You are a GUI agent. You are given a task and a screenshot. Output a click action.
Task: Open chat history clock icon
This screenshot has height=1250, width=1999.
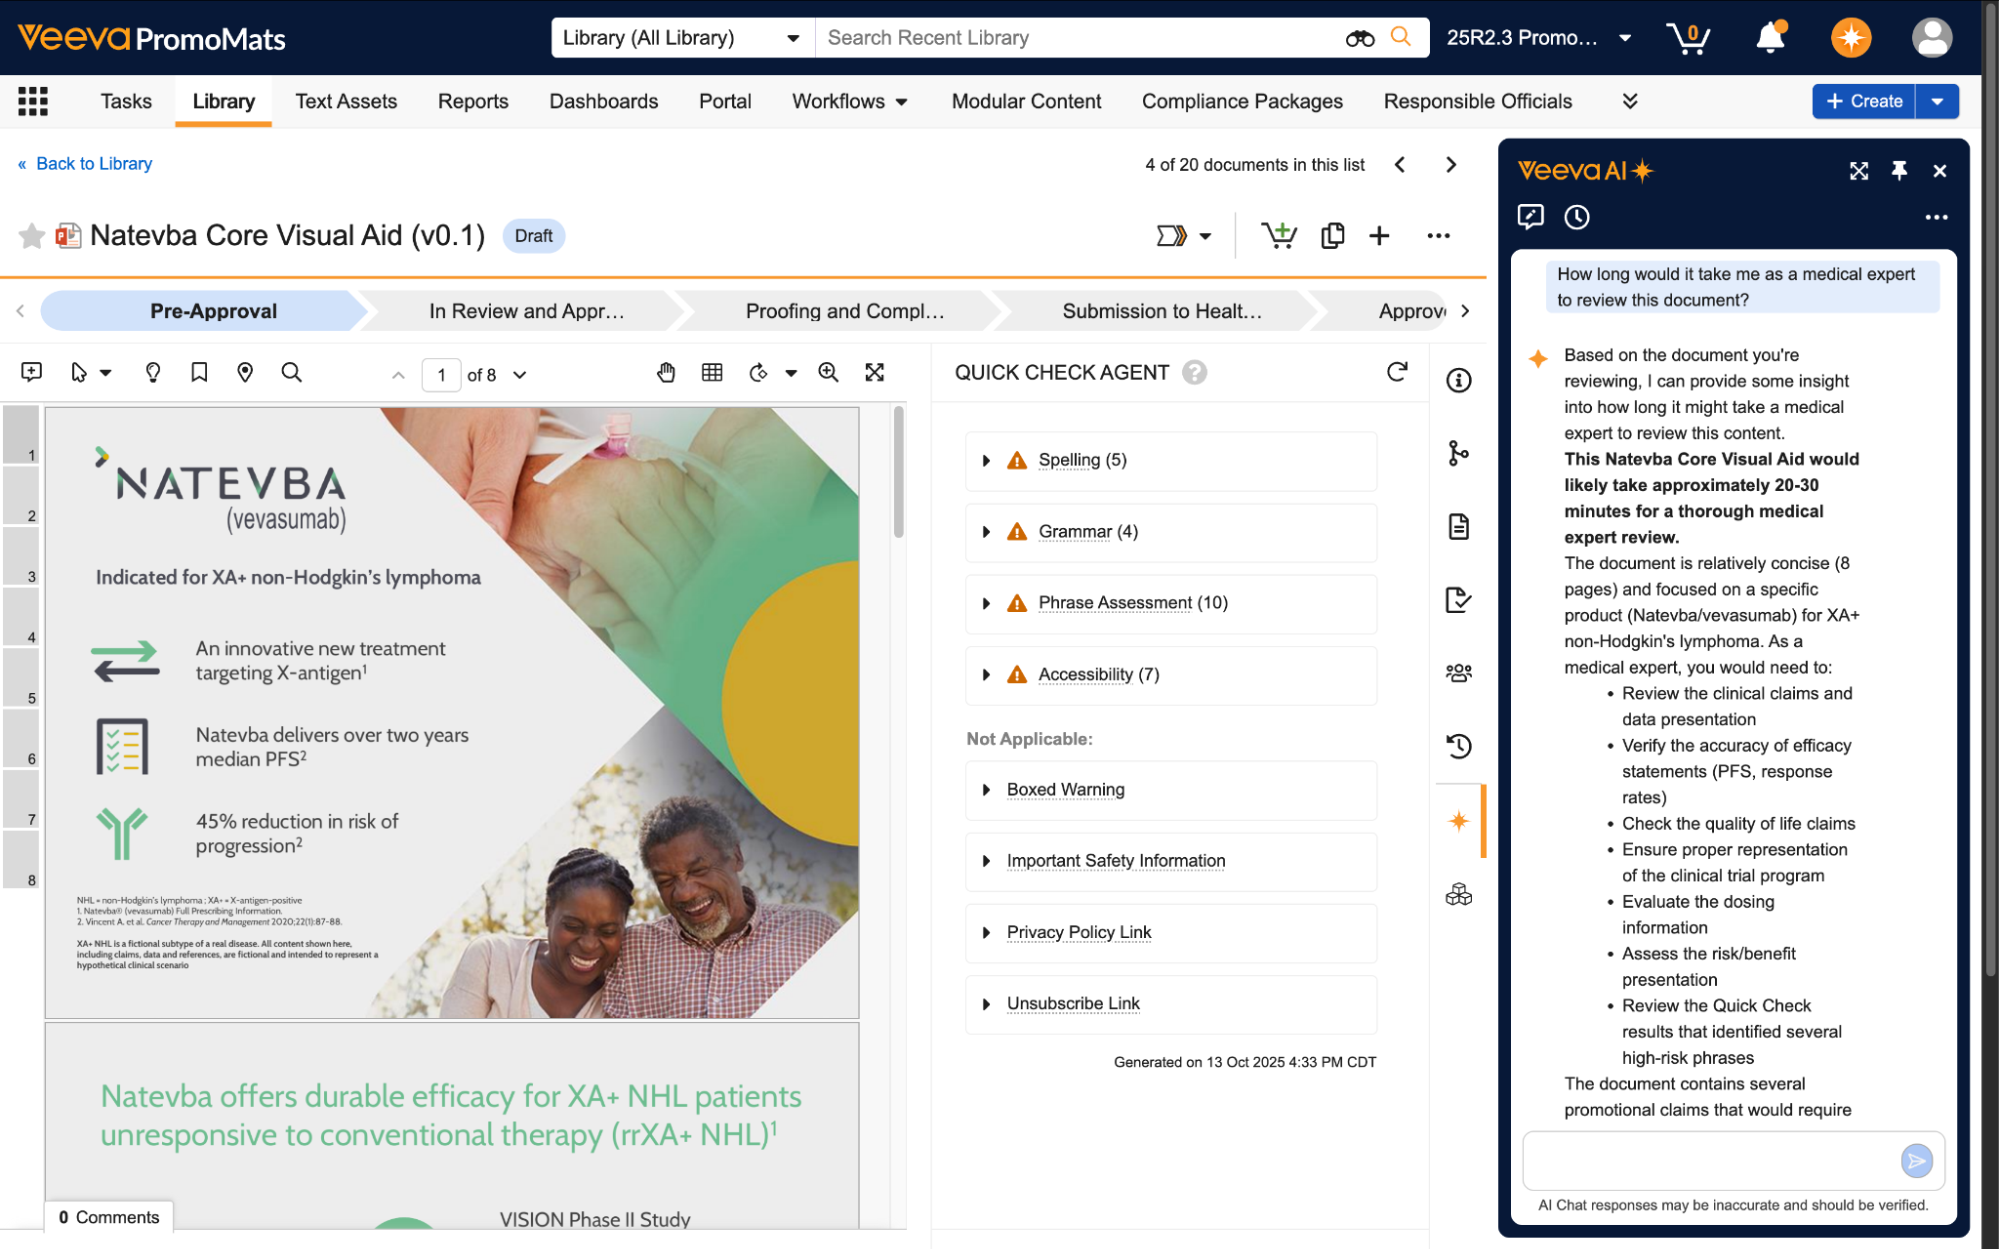point(1577,217)
